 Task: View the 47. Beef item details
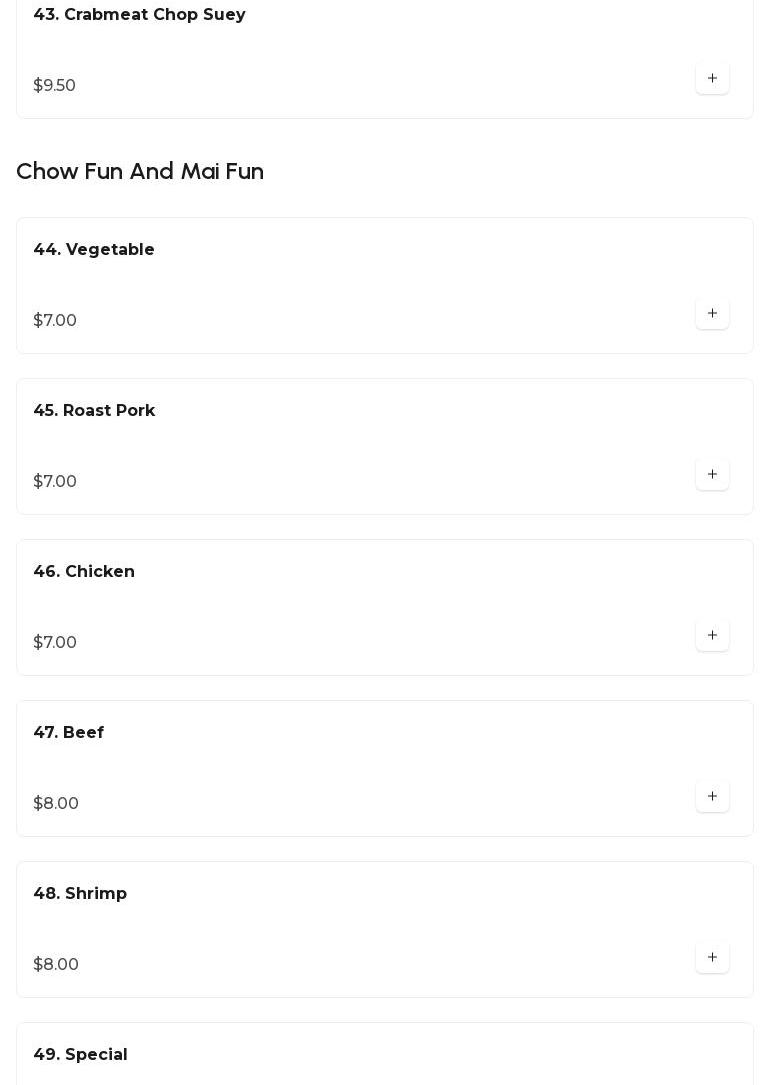pyautogui.click(x=69, y=733)
